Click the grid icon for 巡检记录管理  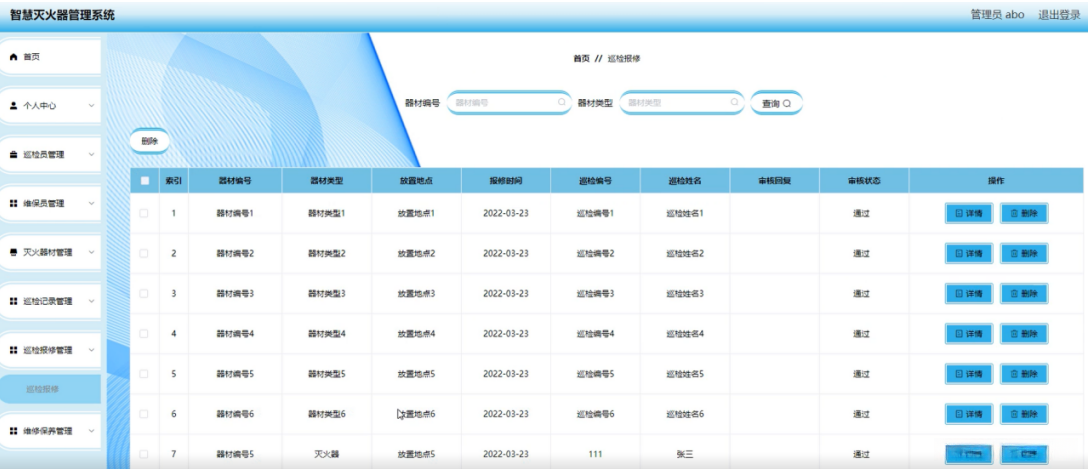coord(13,302)
